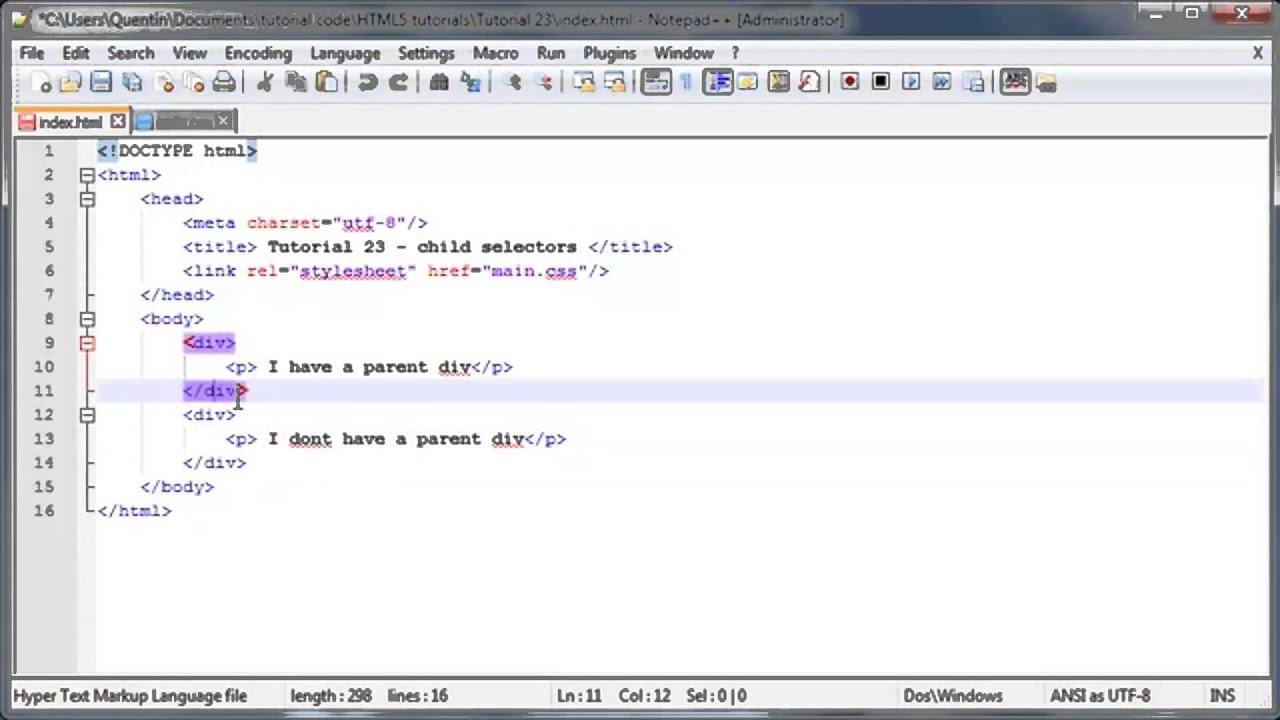Click the Close document toolbar icon
Viewport: 1280px width, 720px height.
pos(164,83)
